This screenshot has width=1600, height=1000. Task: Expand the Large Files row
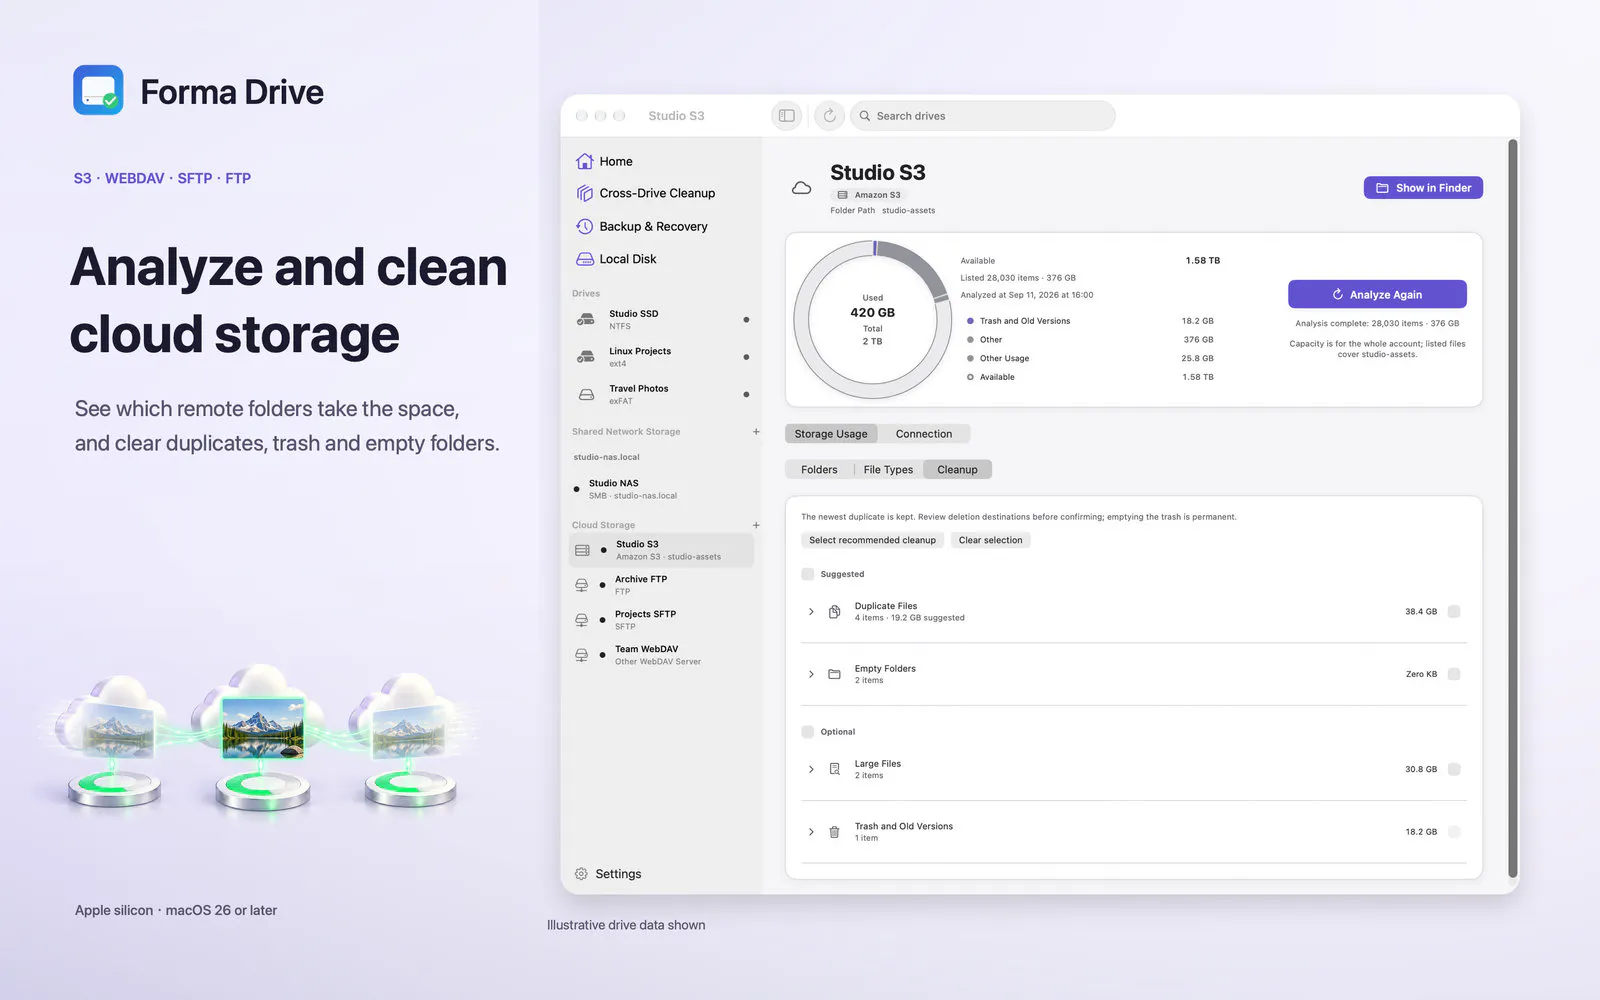[811, 769]
